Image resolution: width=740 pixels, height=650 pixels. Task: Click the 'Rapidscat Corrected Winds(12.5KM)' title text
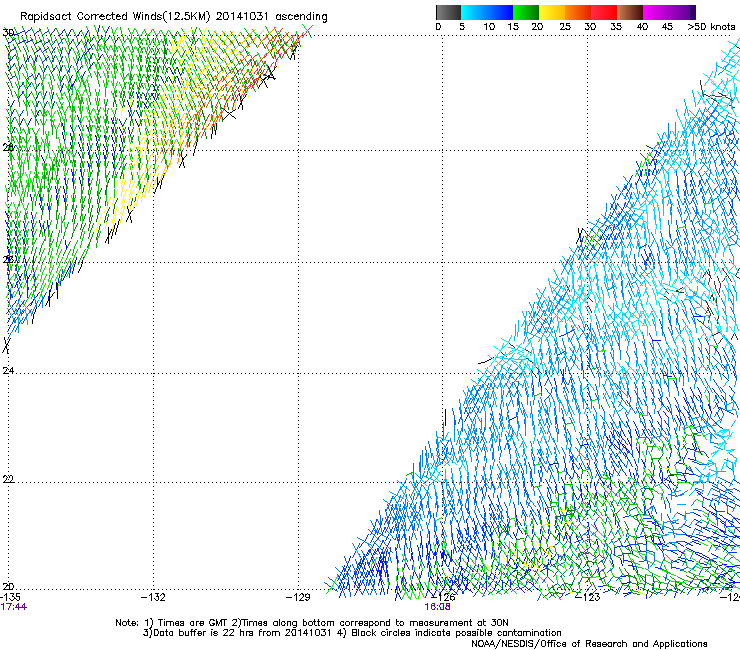pyautogui.click(x=115, y=17)
